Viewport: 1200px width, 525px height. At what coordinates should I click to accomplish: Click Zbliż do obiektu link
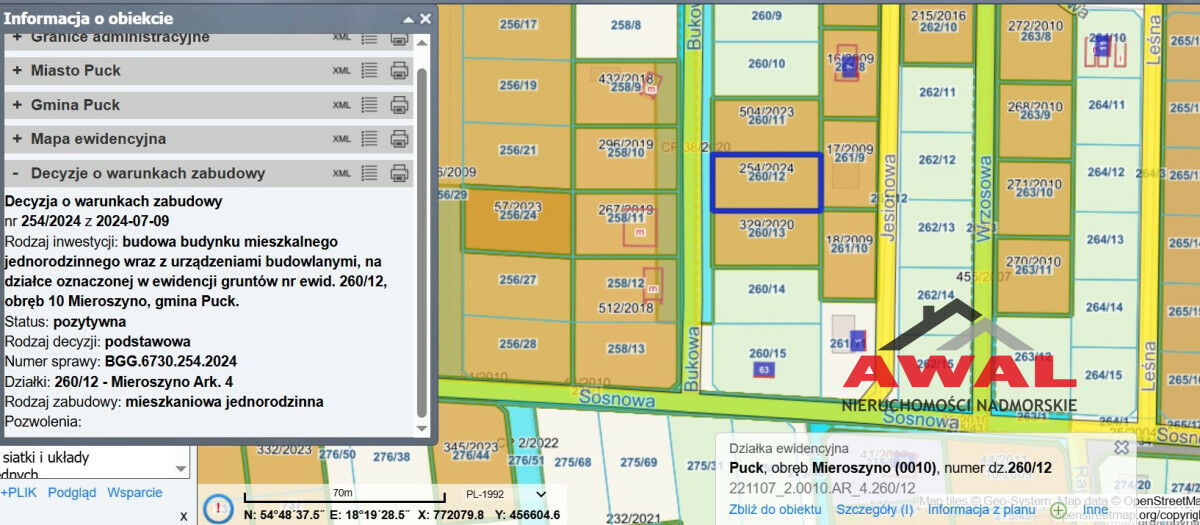click(x=776, y=509)
